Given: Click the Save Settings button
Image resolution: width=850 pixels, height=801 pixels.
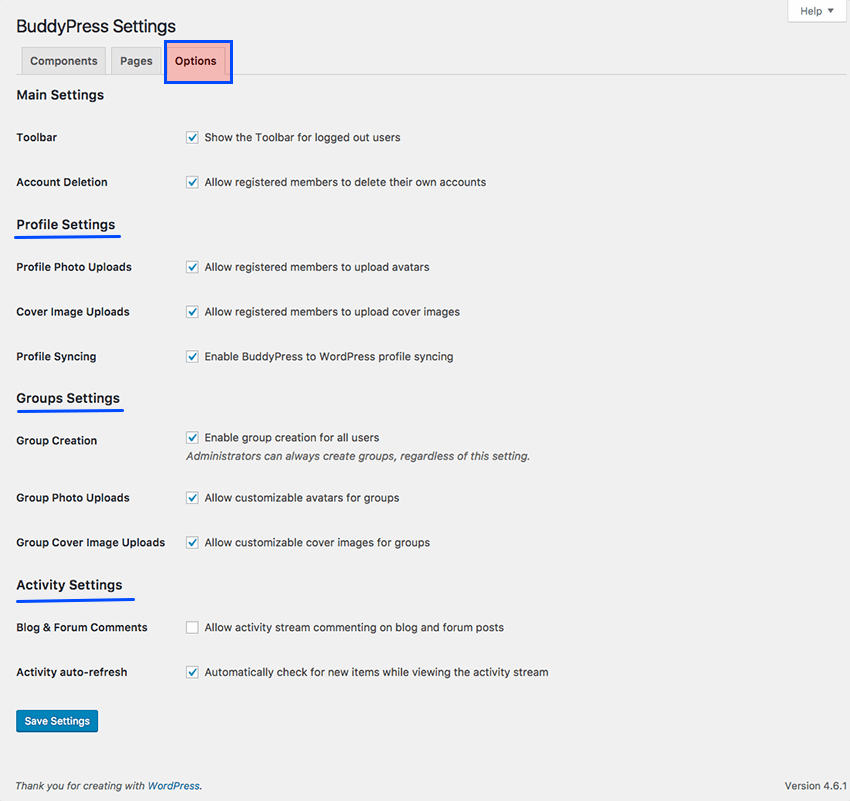Looking at the screenshot, I should (57, 721).
